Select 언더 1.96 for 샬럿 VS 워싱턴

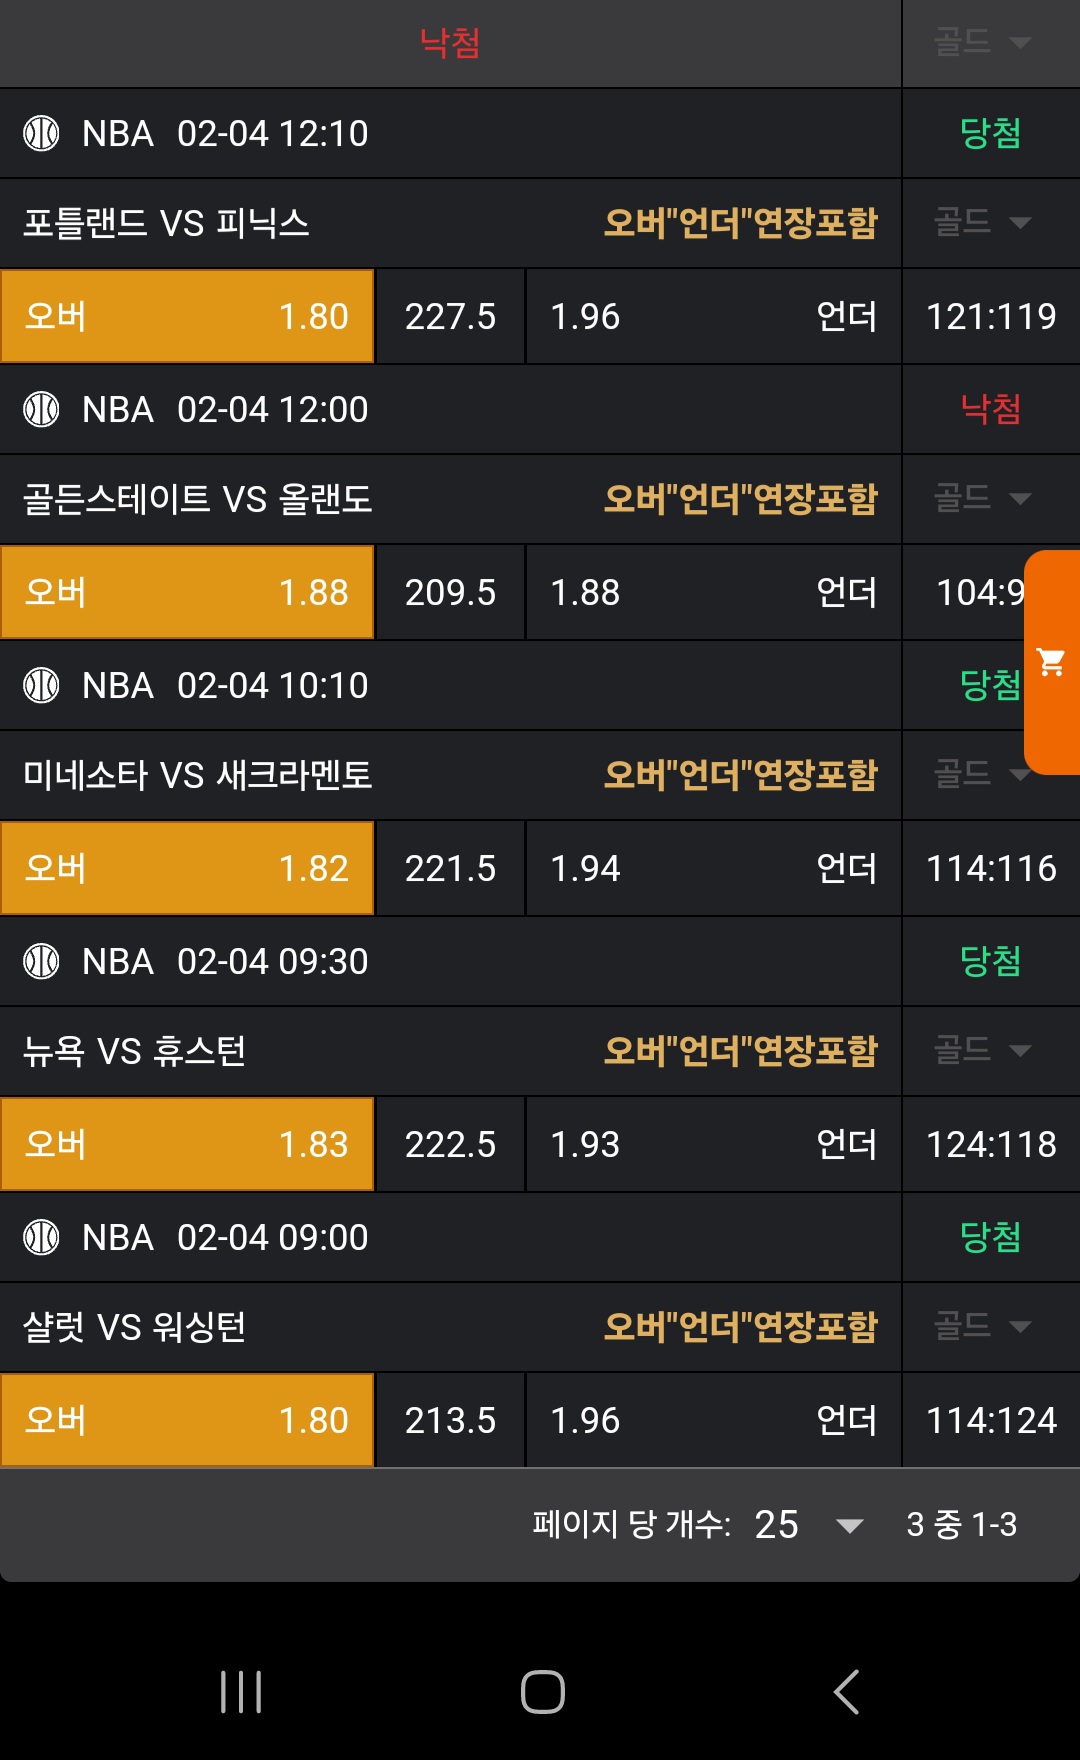713,1420
